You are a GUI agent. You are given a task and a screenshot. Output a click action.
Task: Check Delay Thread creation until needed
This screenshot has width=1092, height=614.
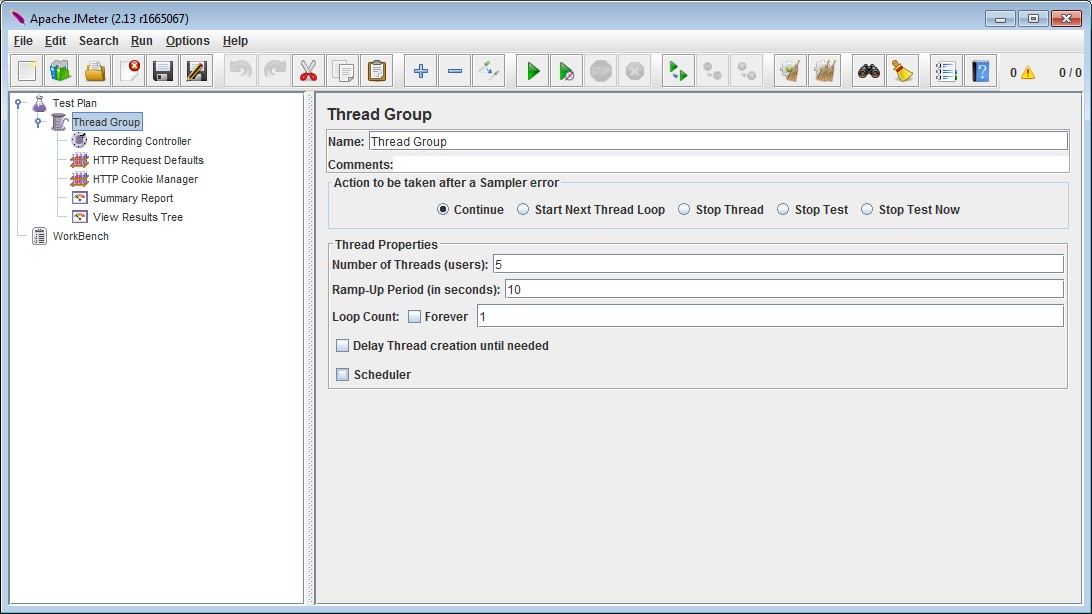click(343, 346)
